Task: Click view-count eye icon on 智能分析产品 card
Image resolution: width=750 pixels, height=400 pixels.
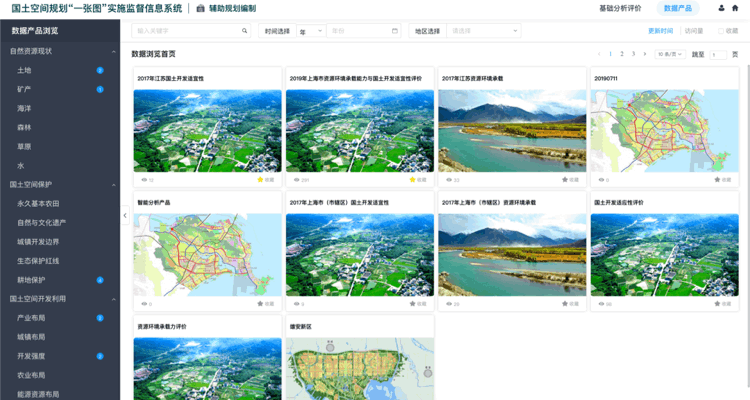Action: coord(144,304)
